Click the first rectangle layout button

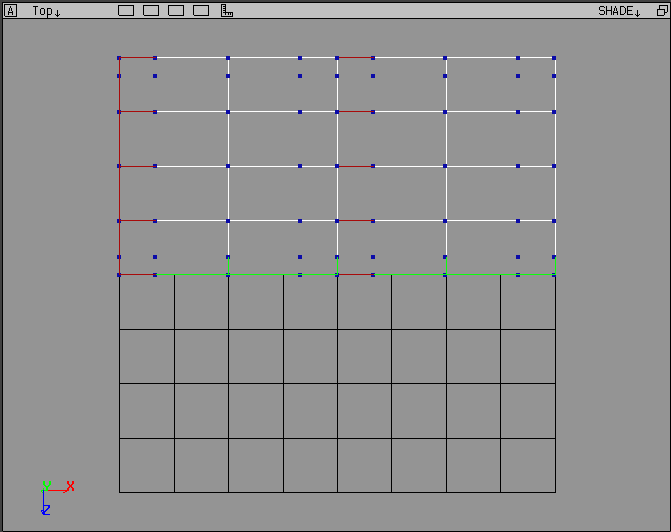tap(126, 11)
